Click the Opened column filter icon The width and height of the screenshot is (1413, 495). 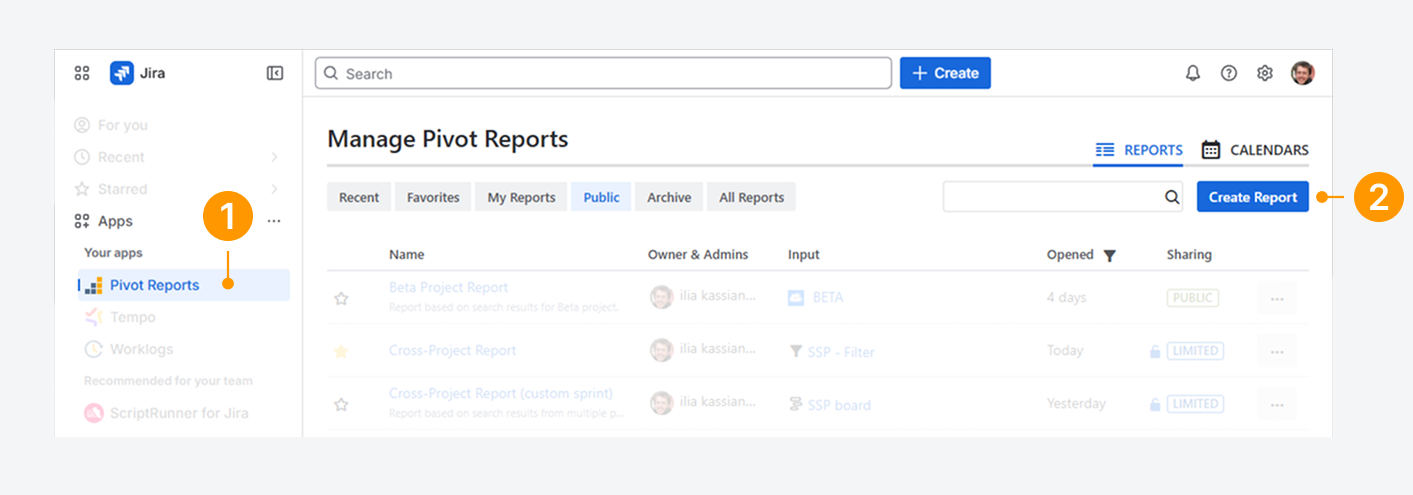tap(1109, 256)
